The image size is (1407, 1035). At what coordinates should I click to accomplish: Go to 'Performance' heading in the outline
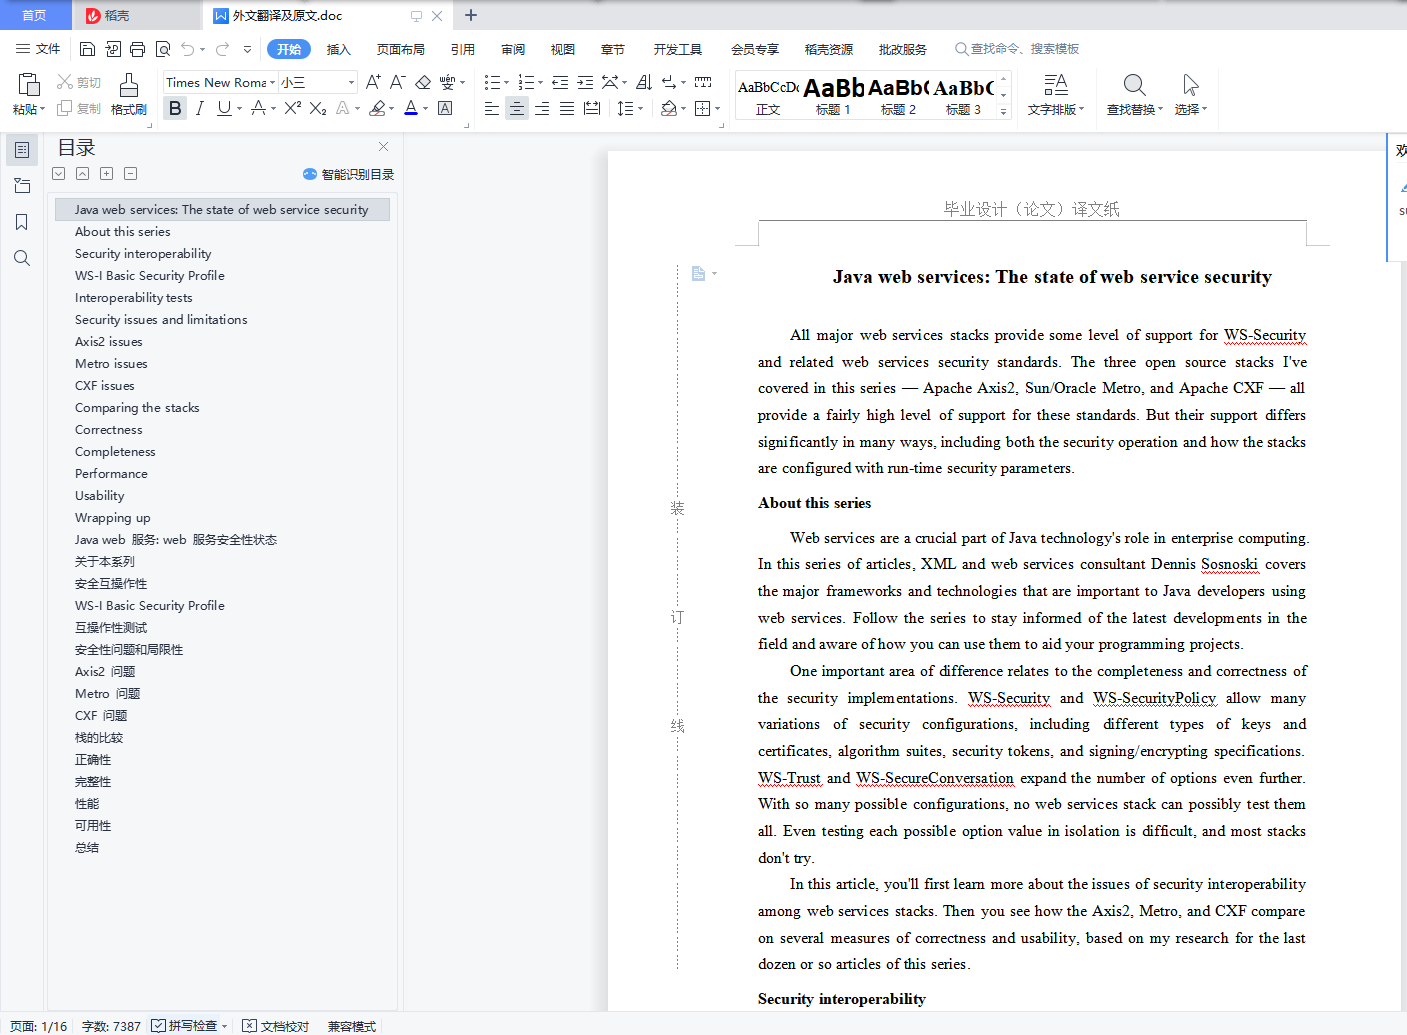111,474
